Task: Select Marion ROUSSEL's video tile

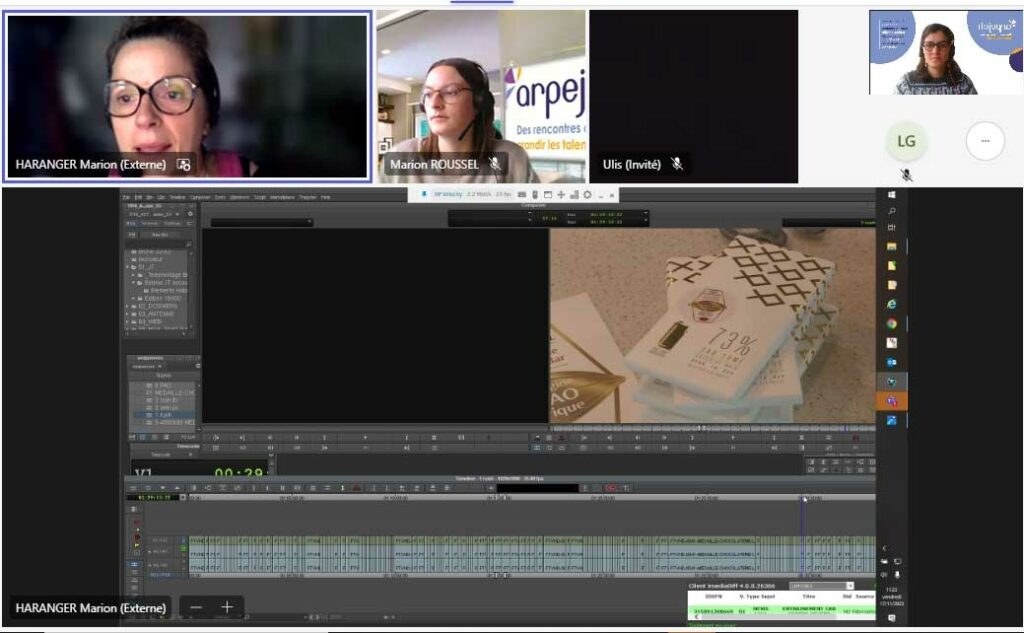Action: 481,96
